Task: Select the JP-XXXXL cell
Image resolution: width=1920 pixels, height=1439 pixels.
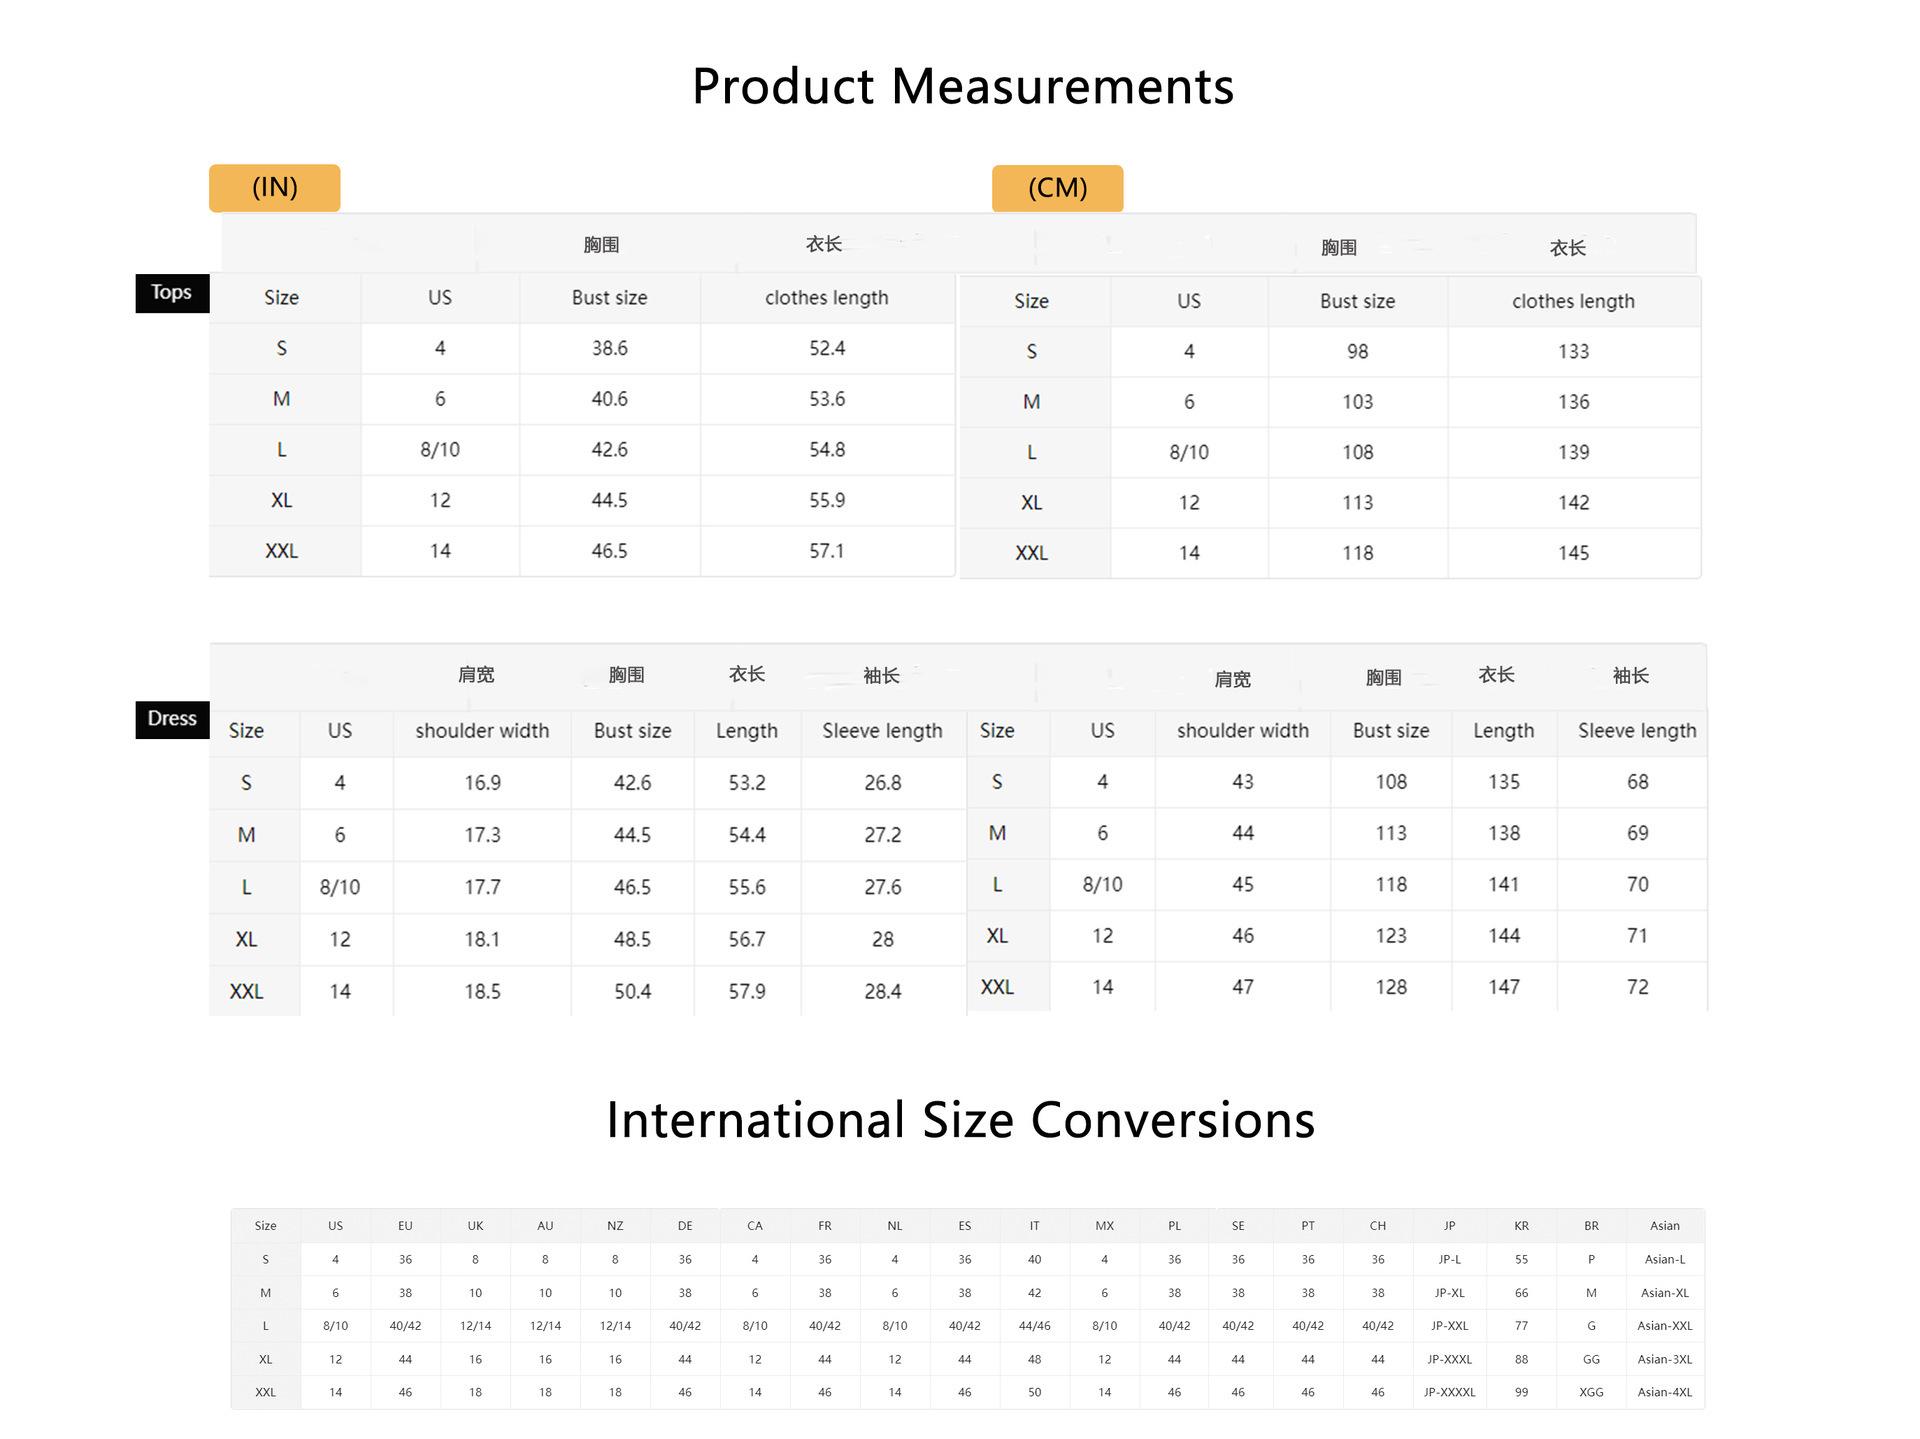Action: coord(1449,1392)
